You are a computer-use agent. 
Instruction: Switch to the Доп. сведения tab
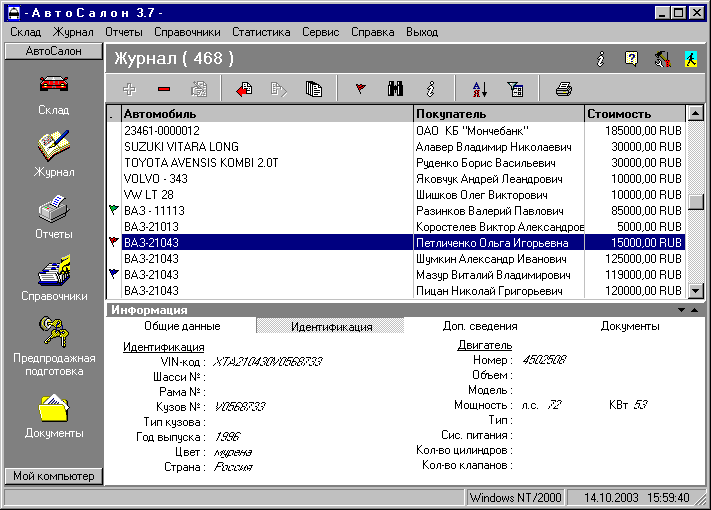coord(480,326)
